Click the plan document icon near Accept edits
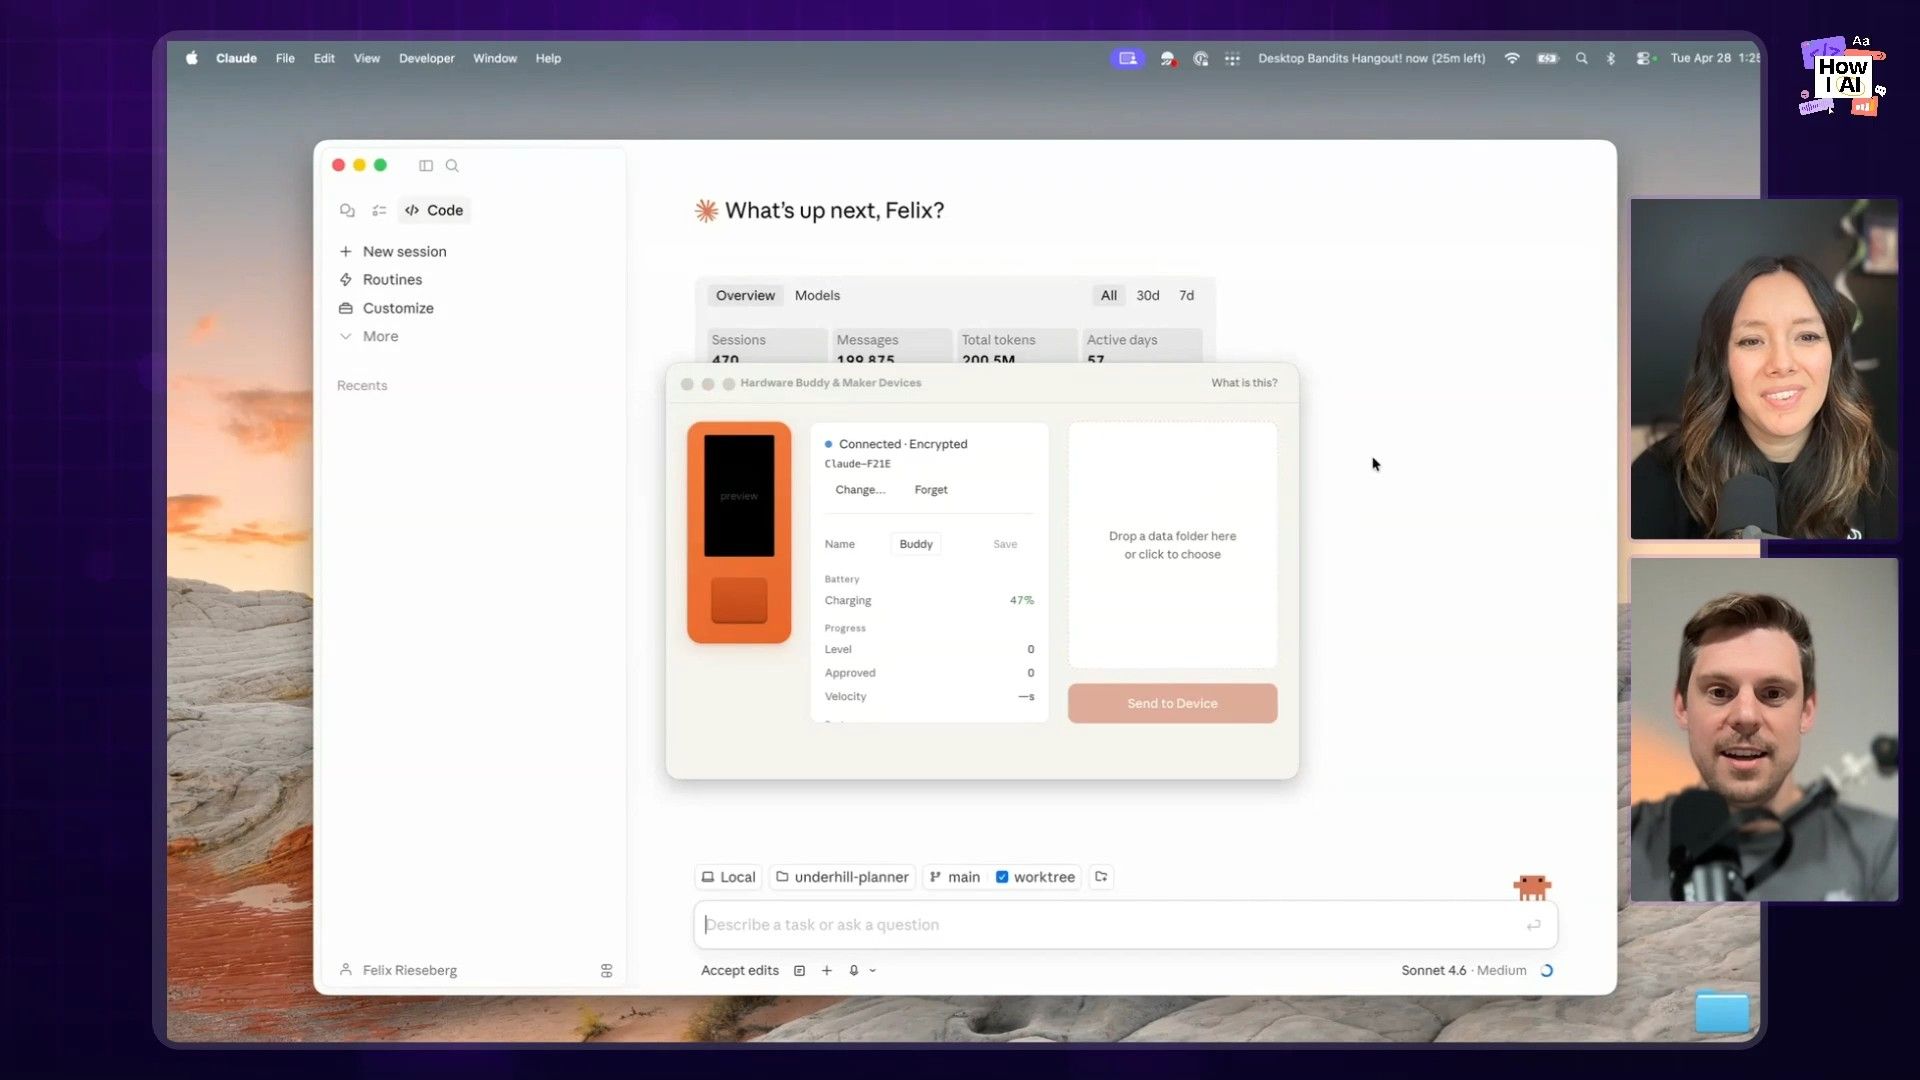The image size is (1920, 1080). coord(799,970)
